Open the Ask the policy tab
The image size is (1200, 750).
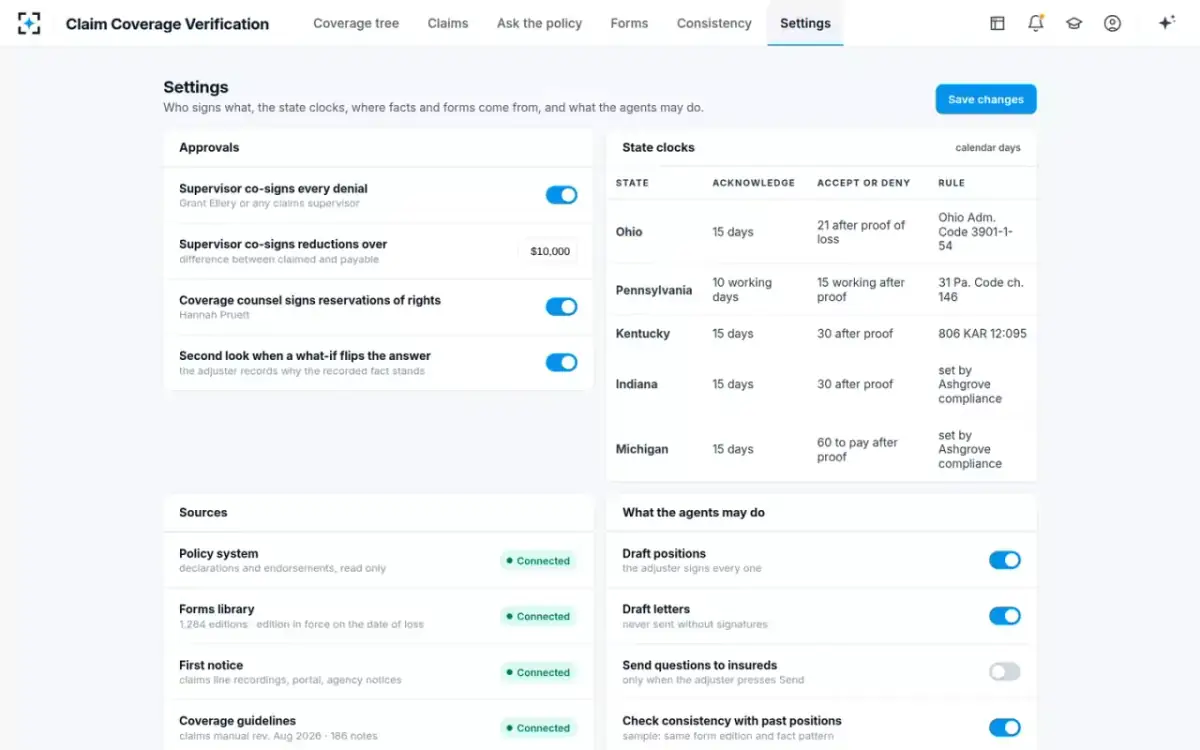[539, 23]
